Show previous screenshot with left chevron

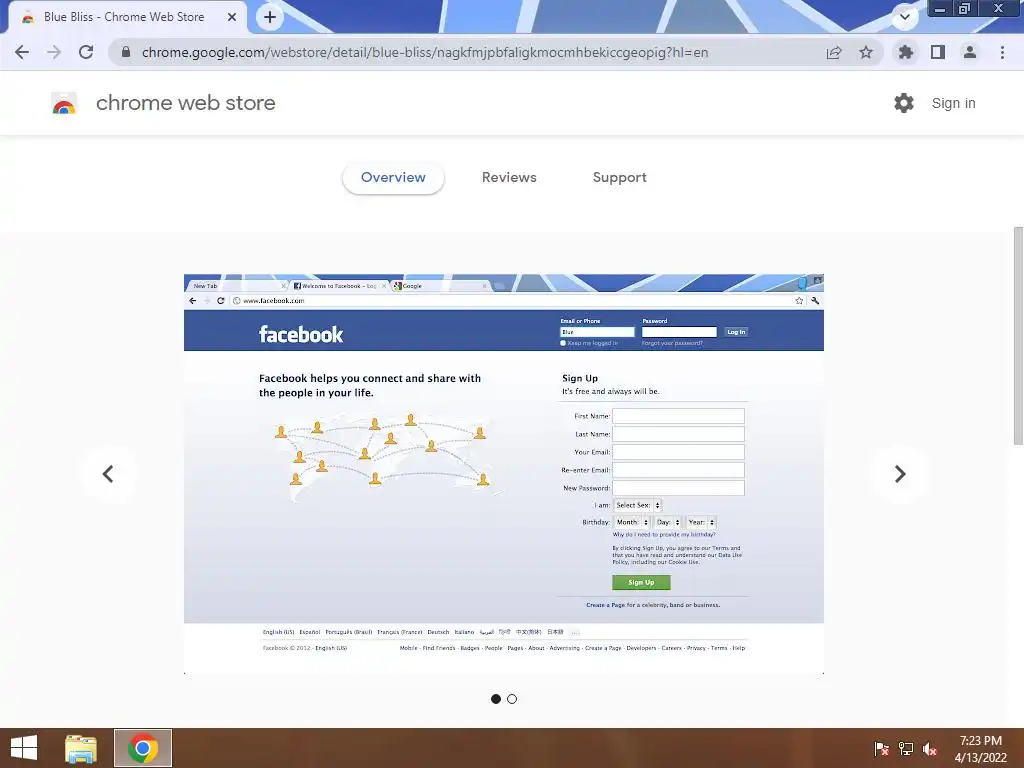coord(108,473)
